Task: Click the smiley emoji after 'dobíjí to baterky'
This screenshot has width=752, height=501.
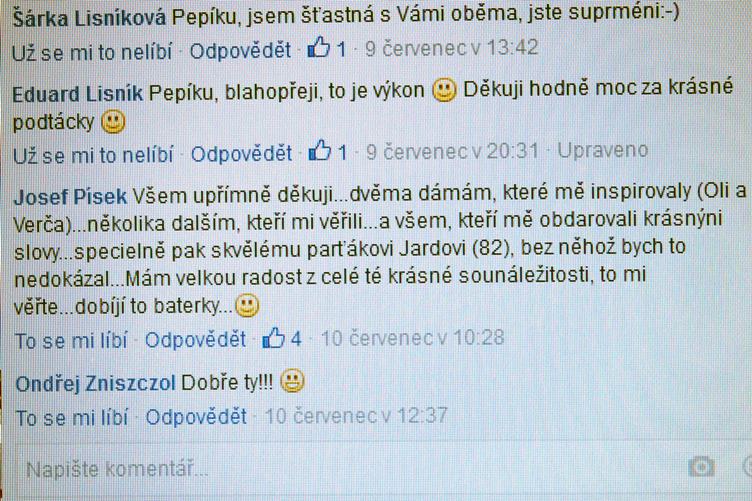Action: click(247, 305)
